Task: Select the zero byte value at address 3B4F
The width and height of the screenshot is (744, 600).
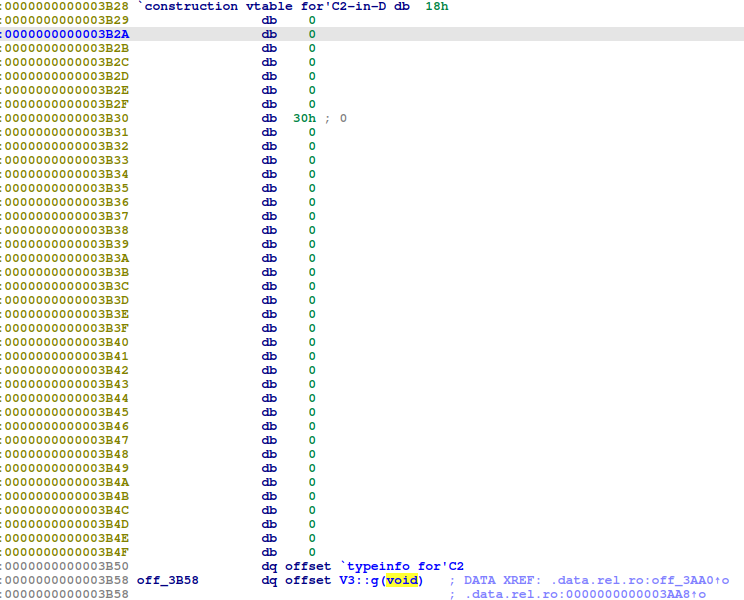Action: point(312,552)
